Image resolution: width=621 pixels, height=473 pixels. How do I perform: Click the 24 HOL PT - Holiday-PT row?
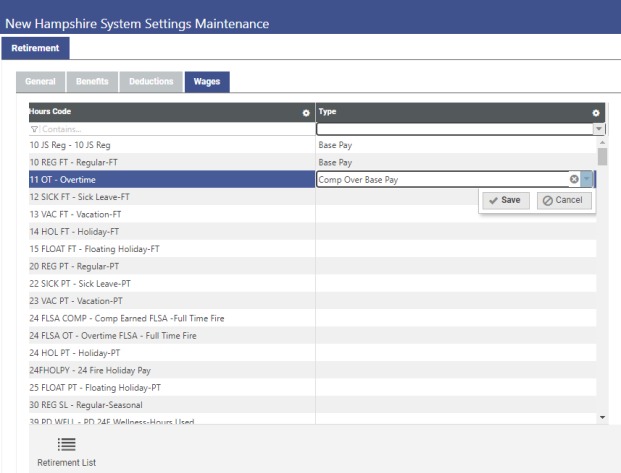[170, 353]
